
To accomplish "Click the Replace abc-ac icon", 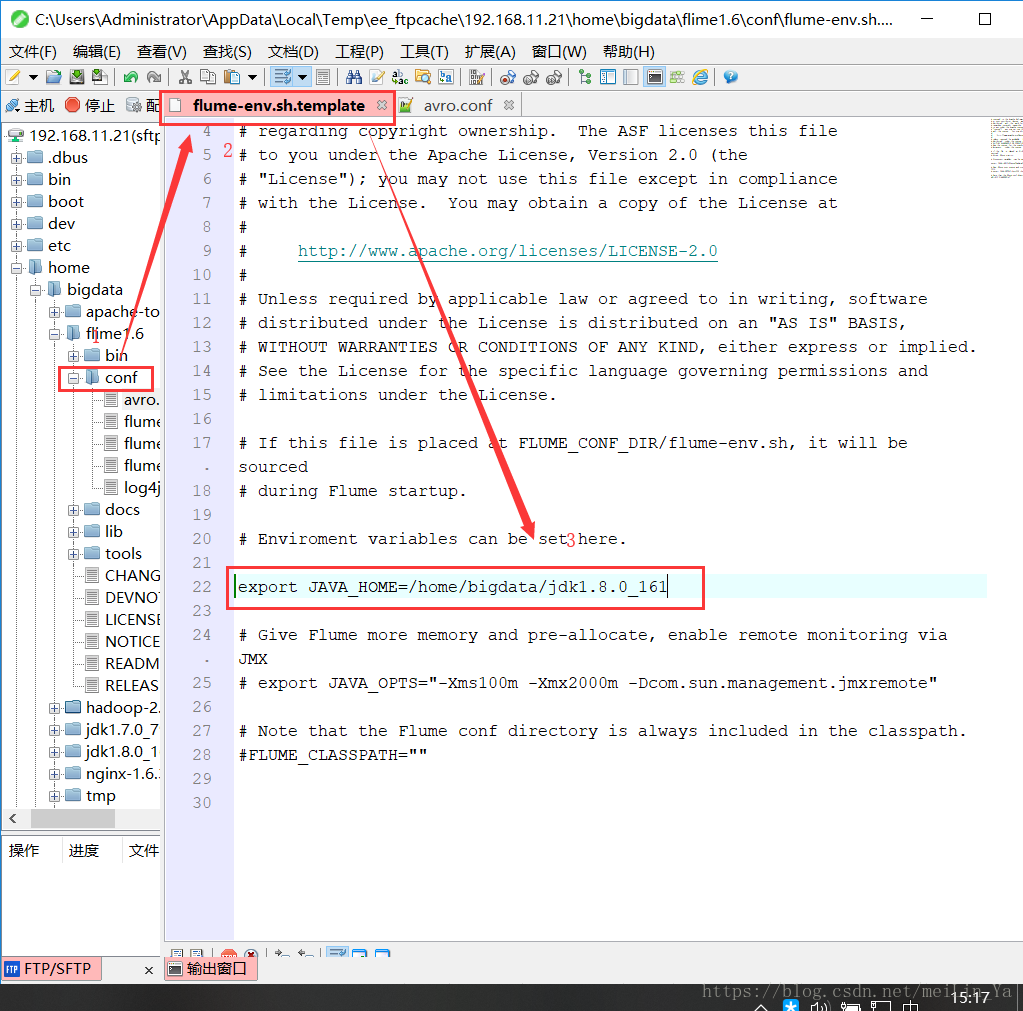I will [400, 78].
